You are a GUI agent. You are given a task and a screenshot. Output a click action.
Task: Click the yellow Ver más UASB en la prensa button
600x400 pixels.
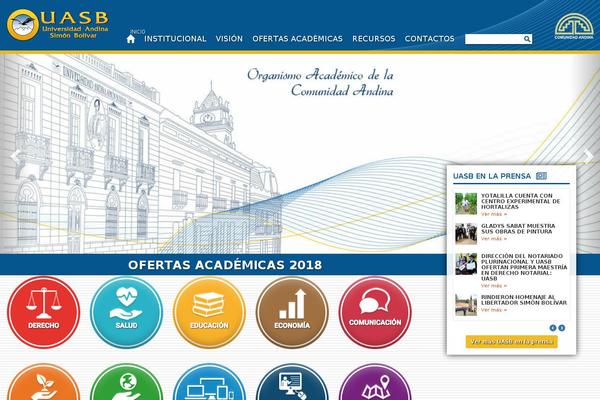(511, 341)
